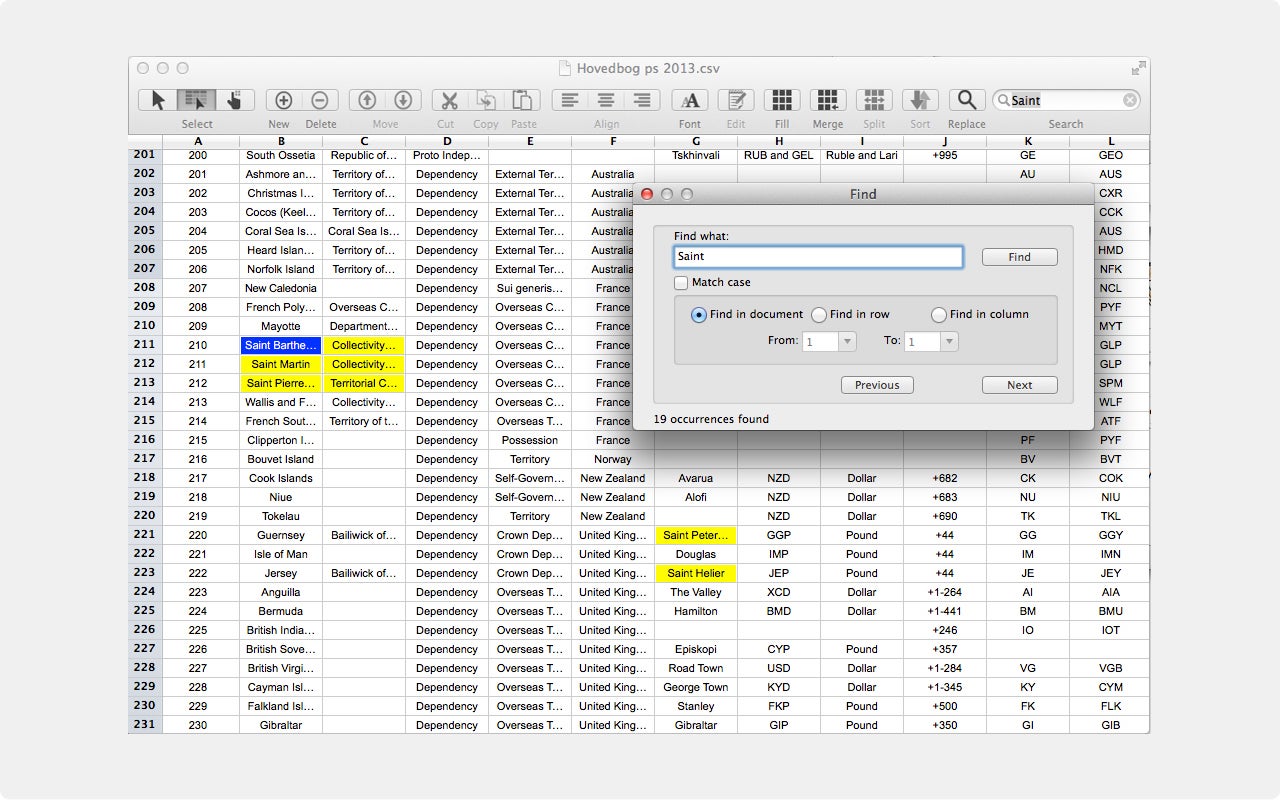
Task: Open the Font tool
Action: 690,100
